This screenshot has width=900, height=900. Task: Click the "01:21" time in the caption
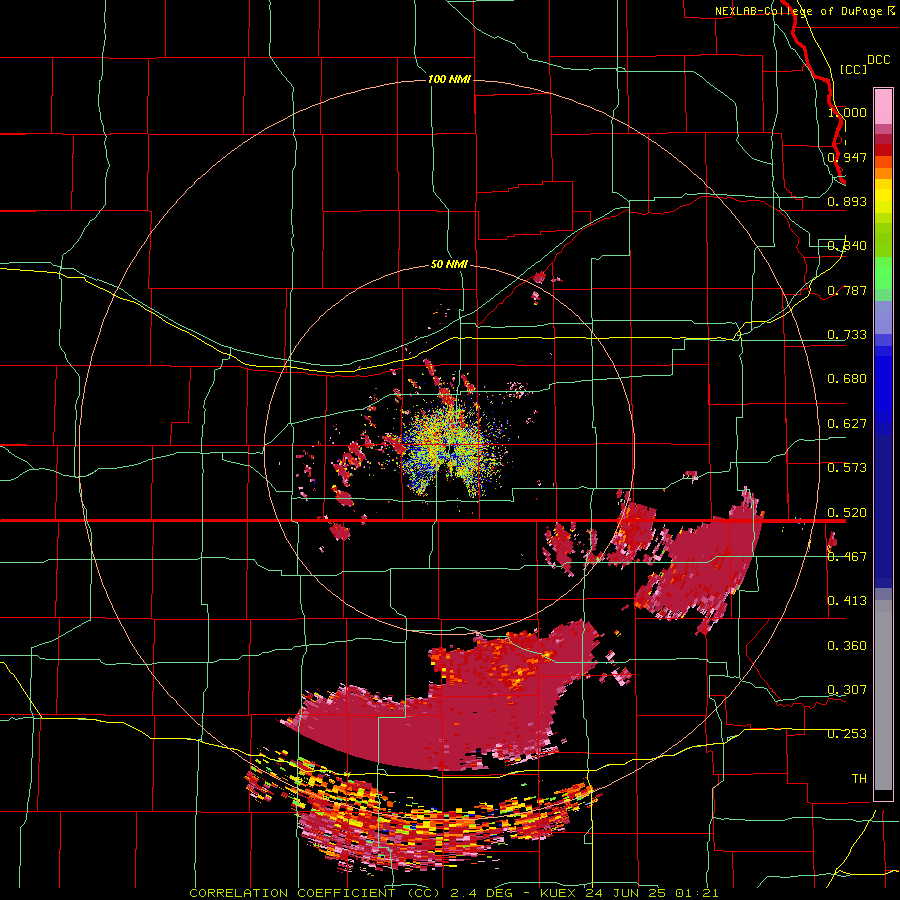coord(697,893)
